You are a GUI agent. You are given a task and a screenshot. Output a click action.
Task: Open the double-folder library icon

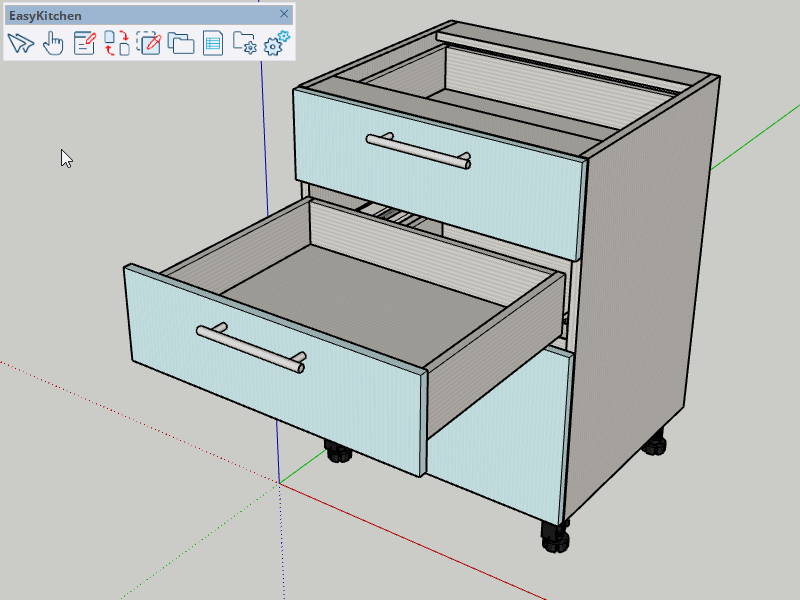[181, 43]
